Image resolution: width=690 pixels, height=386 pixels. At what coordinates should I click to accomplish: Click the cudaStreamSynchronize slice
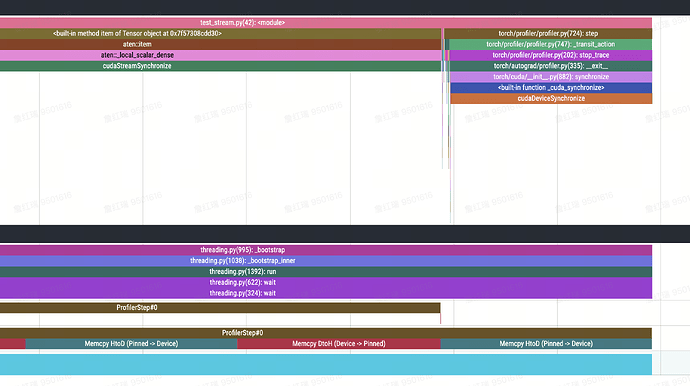click(220, 66)
